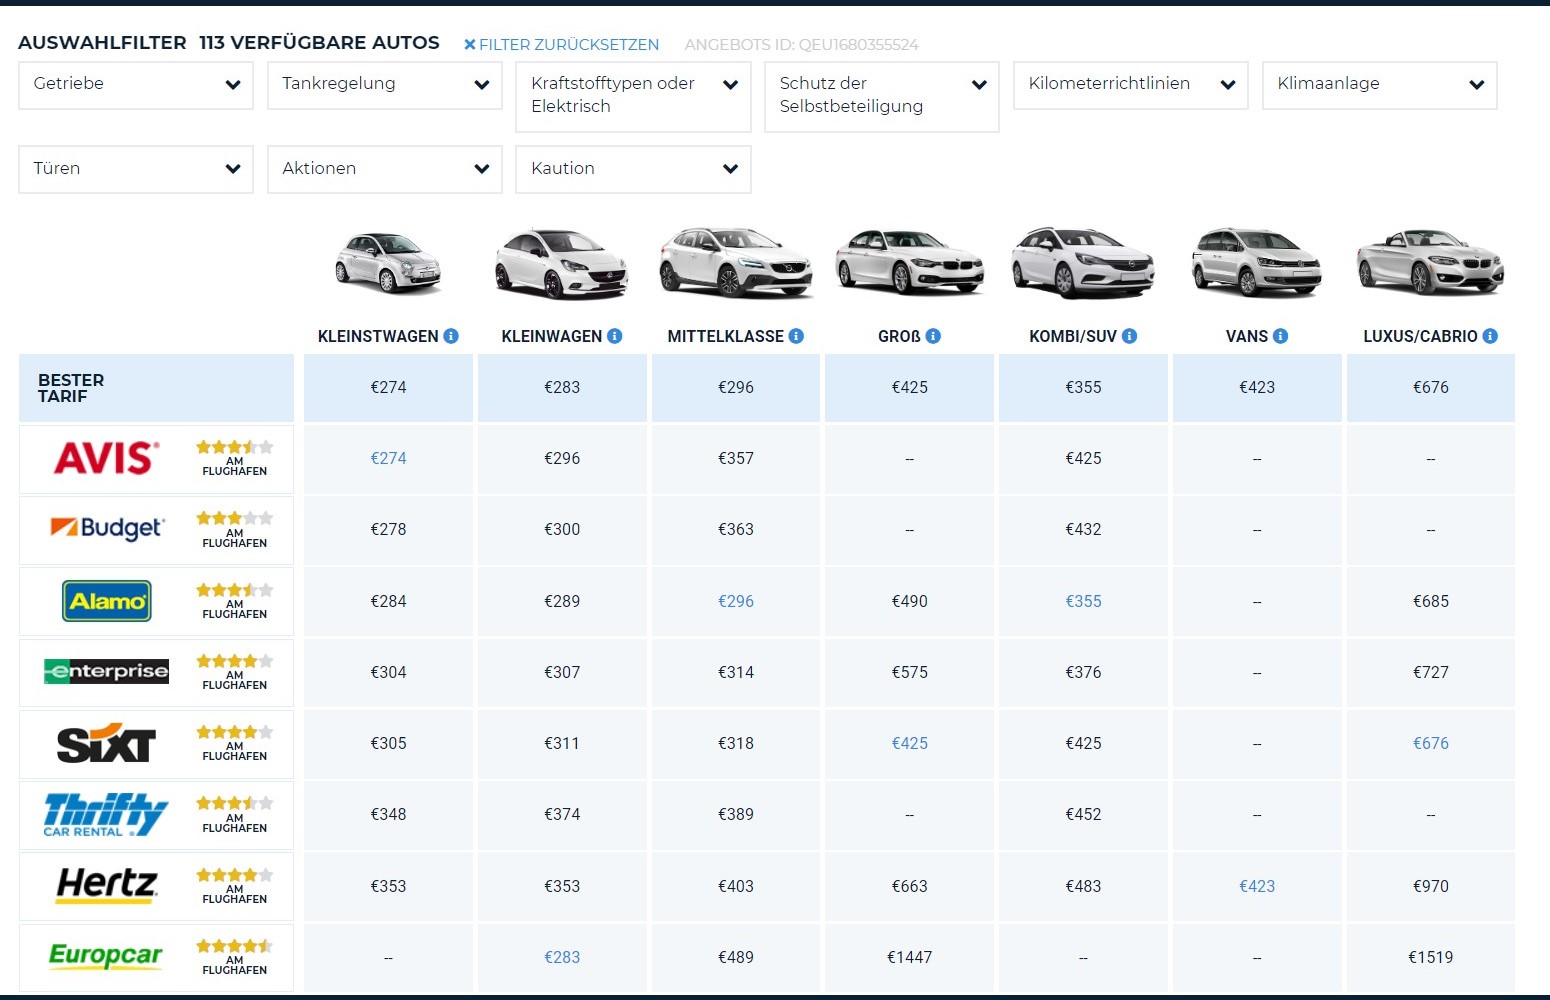
Task: Click Sixt Kleinstwagen price €305
Action: coord(388,743)
